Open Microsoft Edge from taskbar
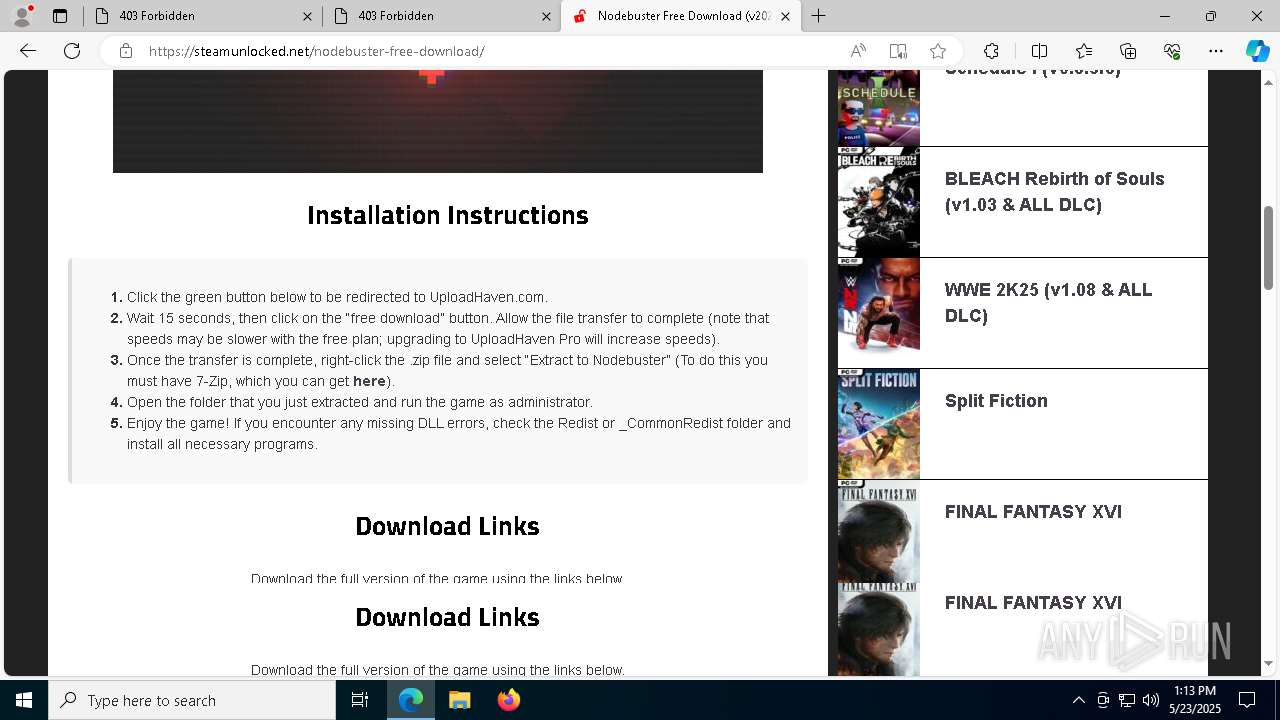The image size is (1280, 720). (411, 700)
